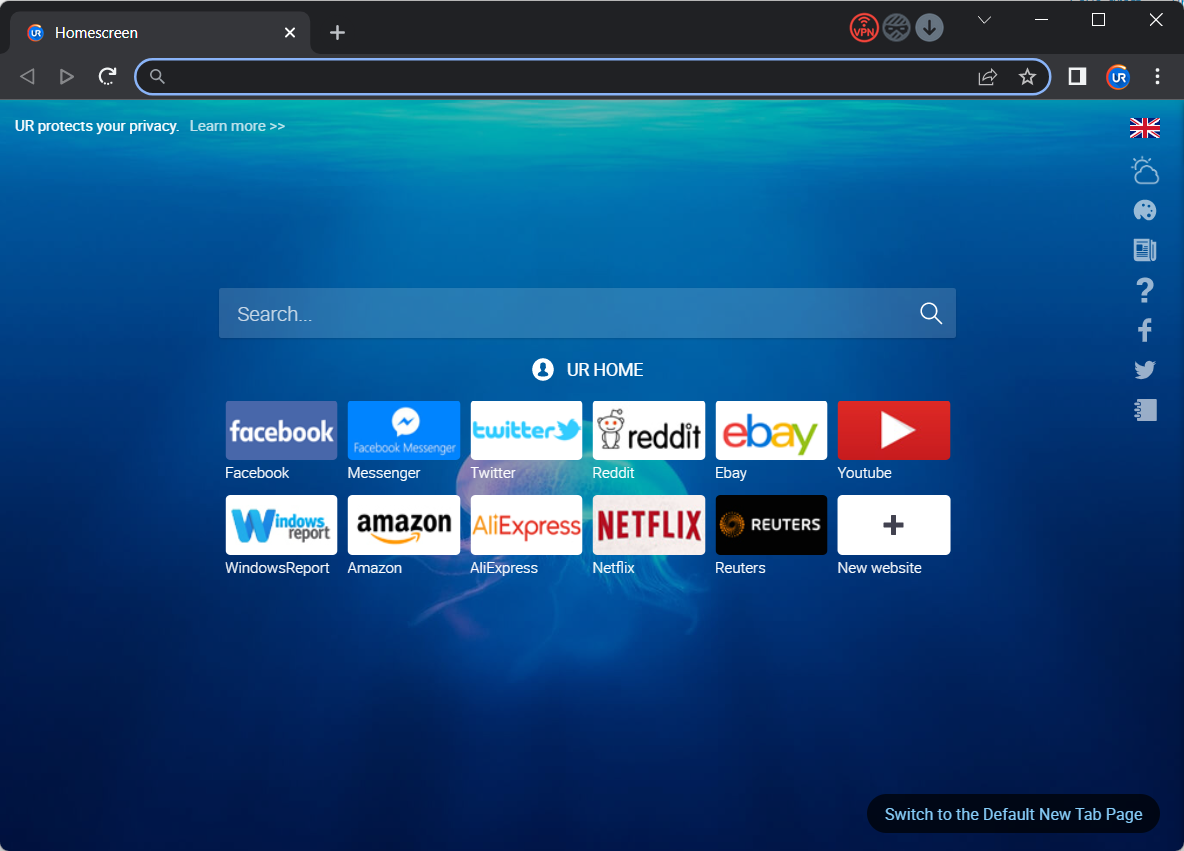
Task: Open the downloads arrow icon
Action: point(930,28)
